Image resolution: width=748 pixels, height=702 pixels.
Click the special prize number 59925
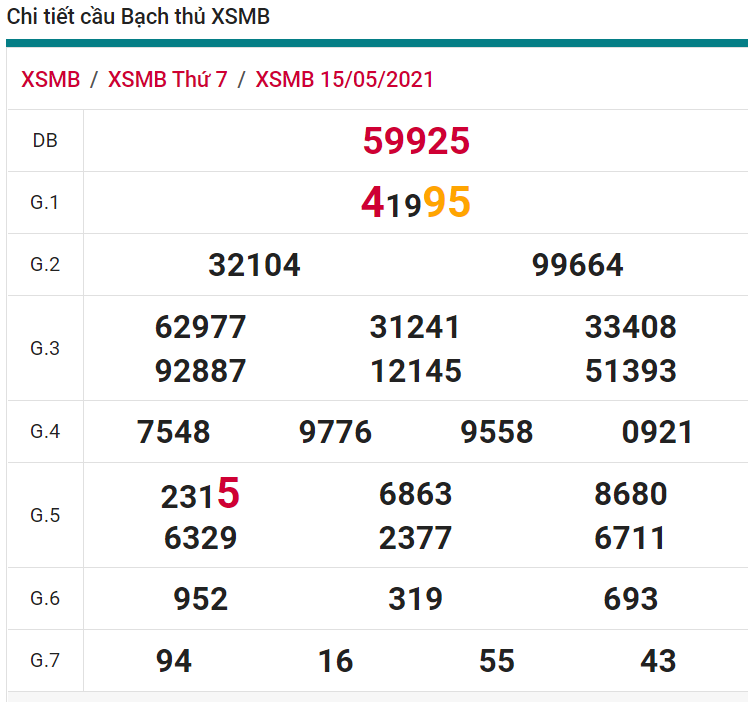click(x=416, y=141)
